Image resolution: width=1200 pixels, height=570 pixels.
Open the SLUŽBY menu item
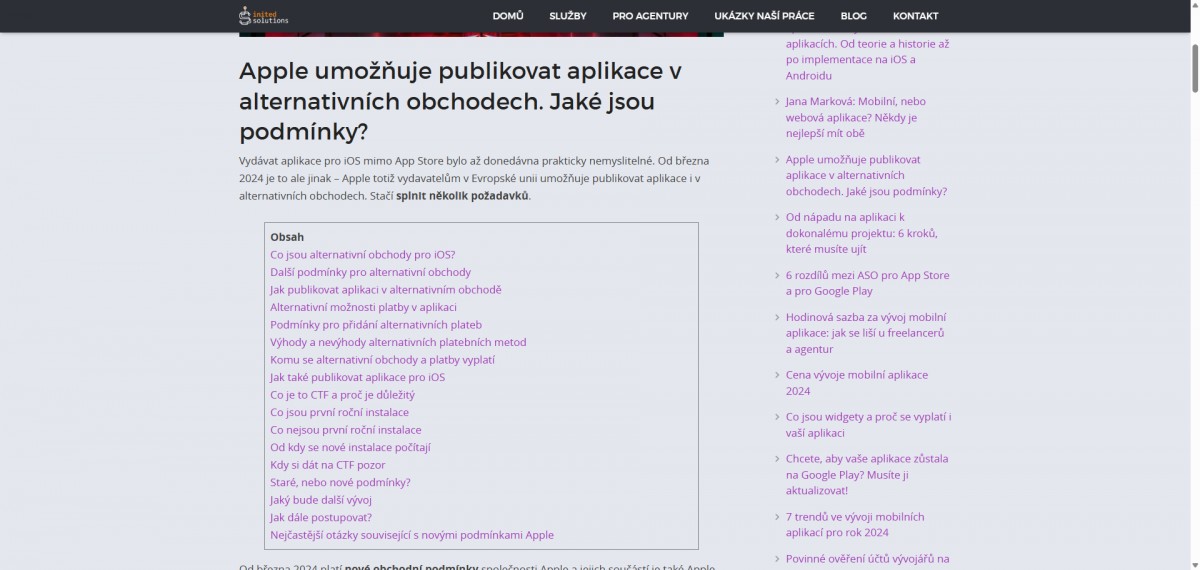point(568,16)
